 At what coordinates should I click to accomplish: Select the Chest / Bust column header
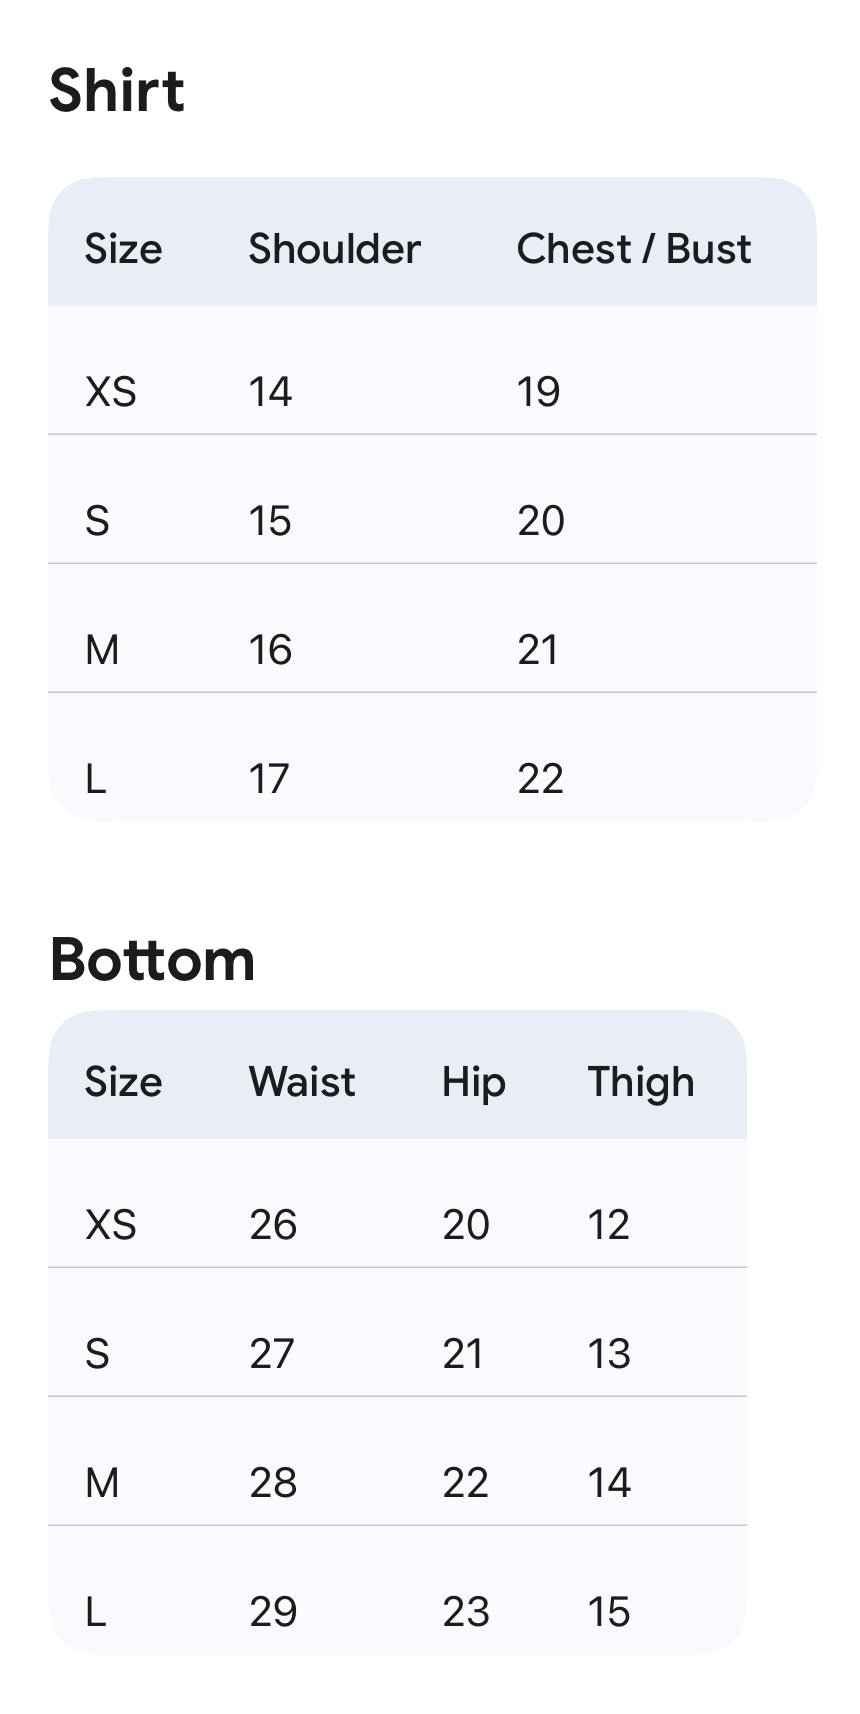633,249
